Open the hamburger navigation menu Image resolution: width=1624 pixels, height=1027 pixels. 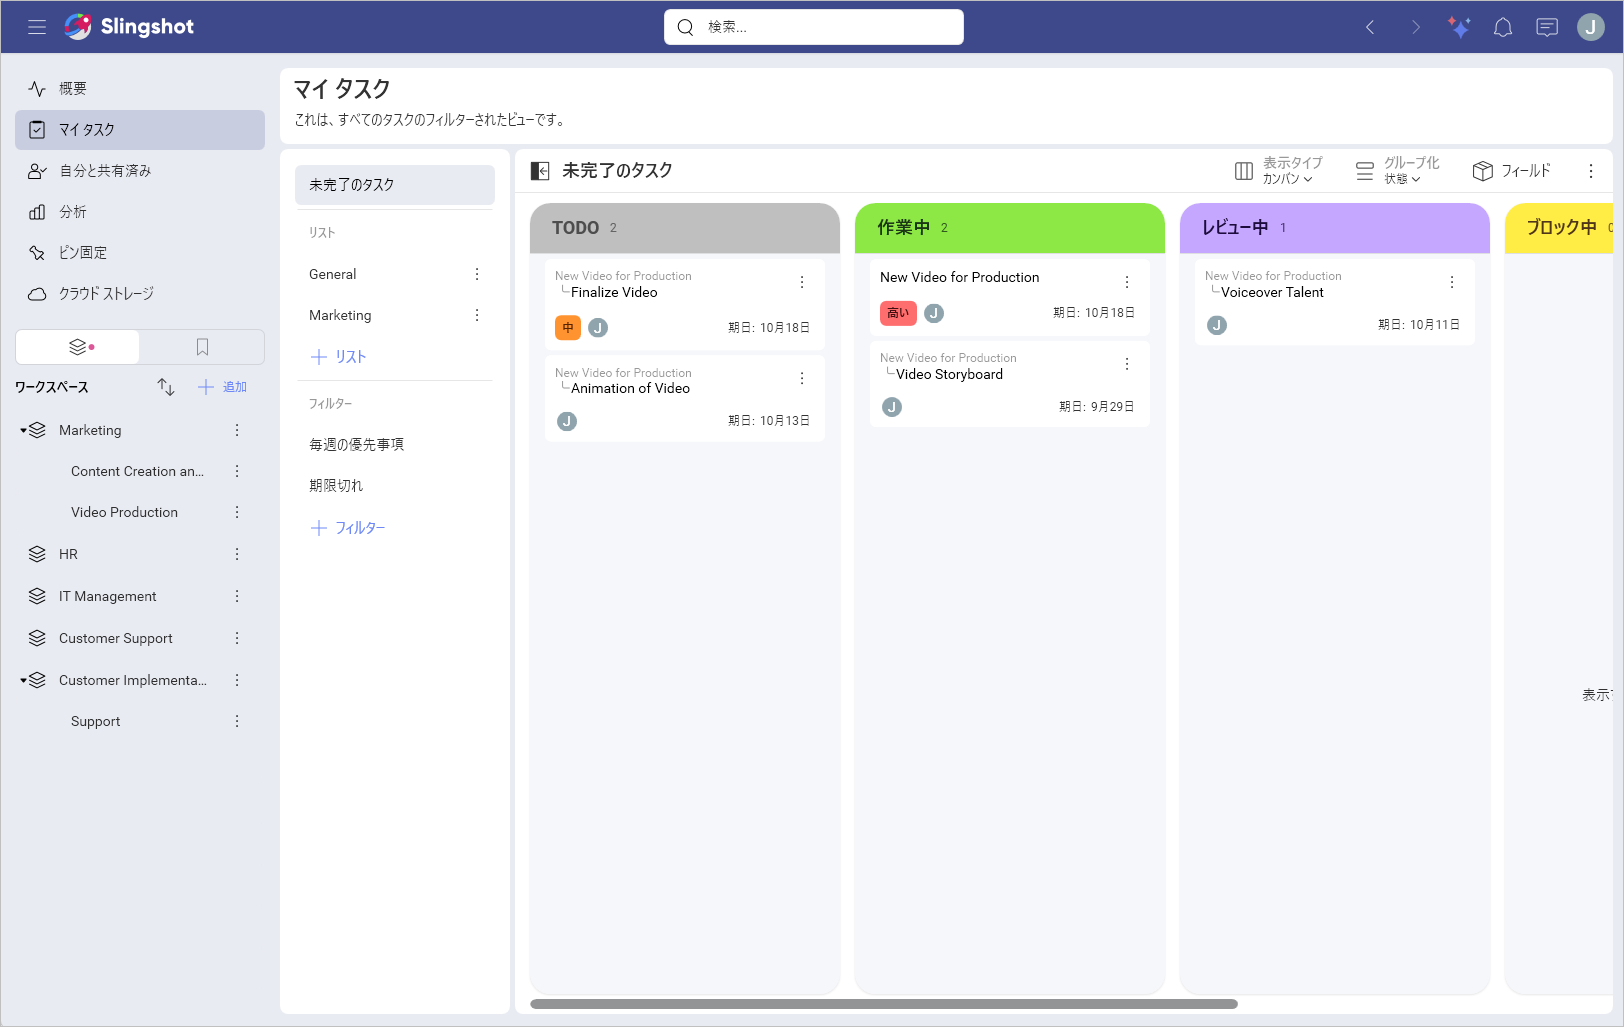pos(37,27)
